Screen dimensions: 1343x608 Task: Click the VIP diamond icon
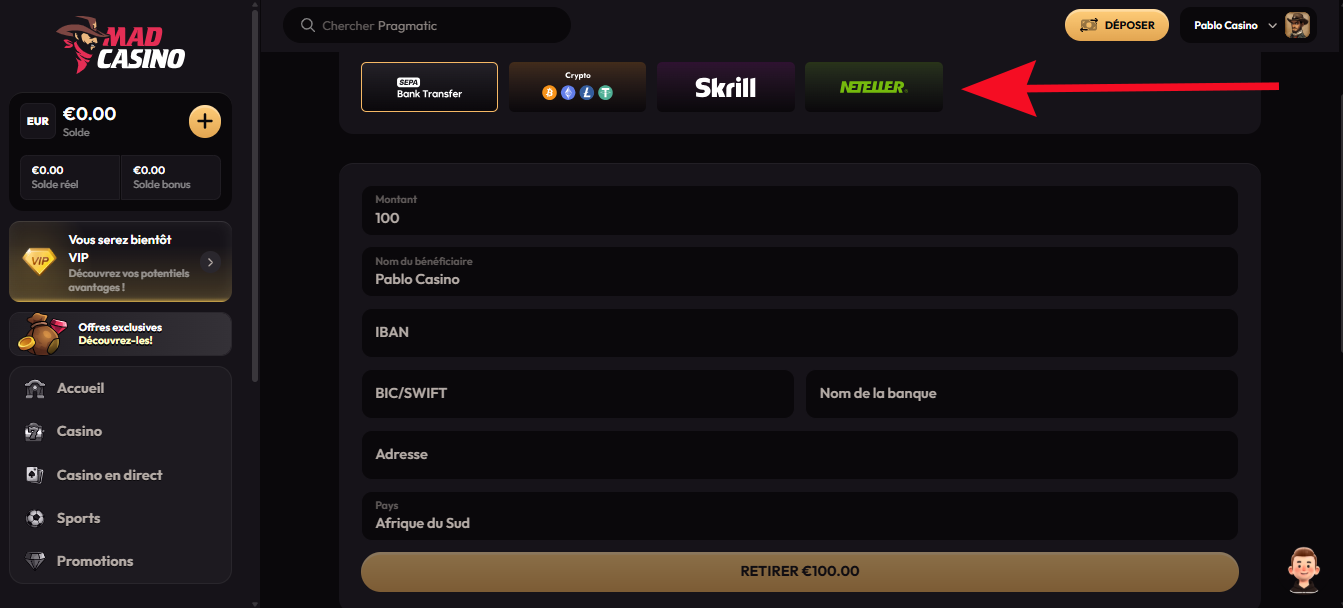point(40,262)
